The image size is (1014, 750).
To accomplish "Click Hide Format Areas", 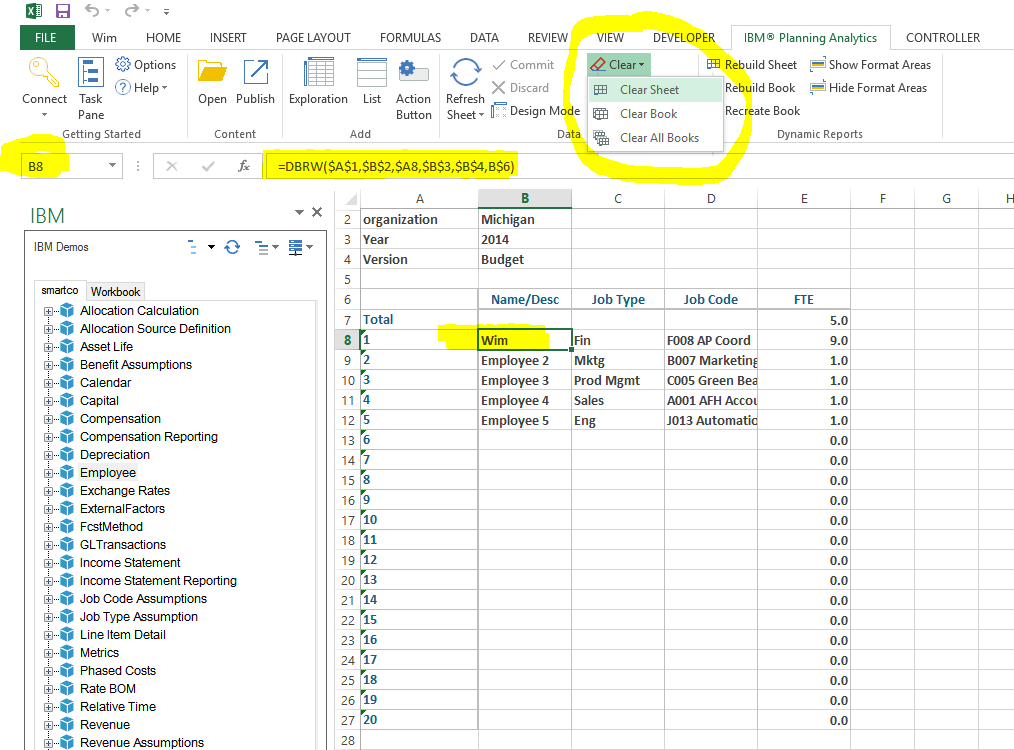I will pos(868,88).
